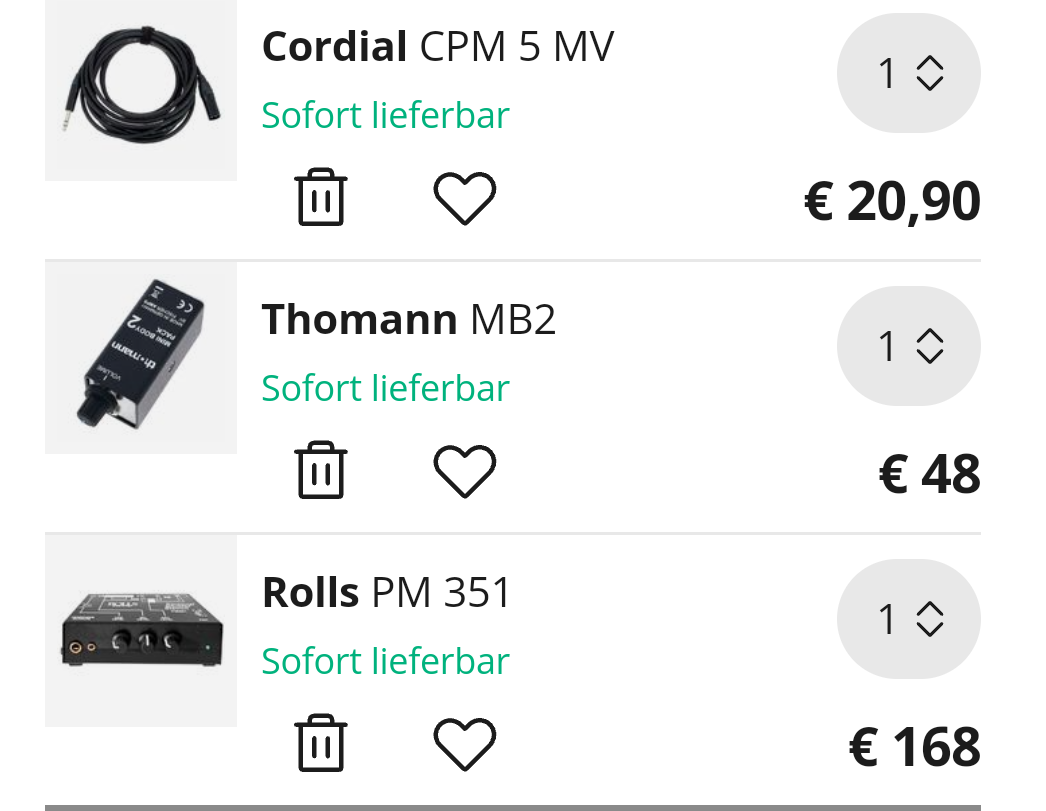Open Rolls PM 351 product title link

point(386,592)
